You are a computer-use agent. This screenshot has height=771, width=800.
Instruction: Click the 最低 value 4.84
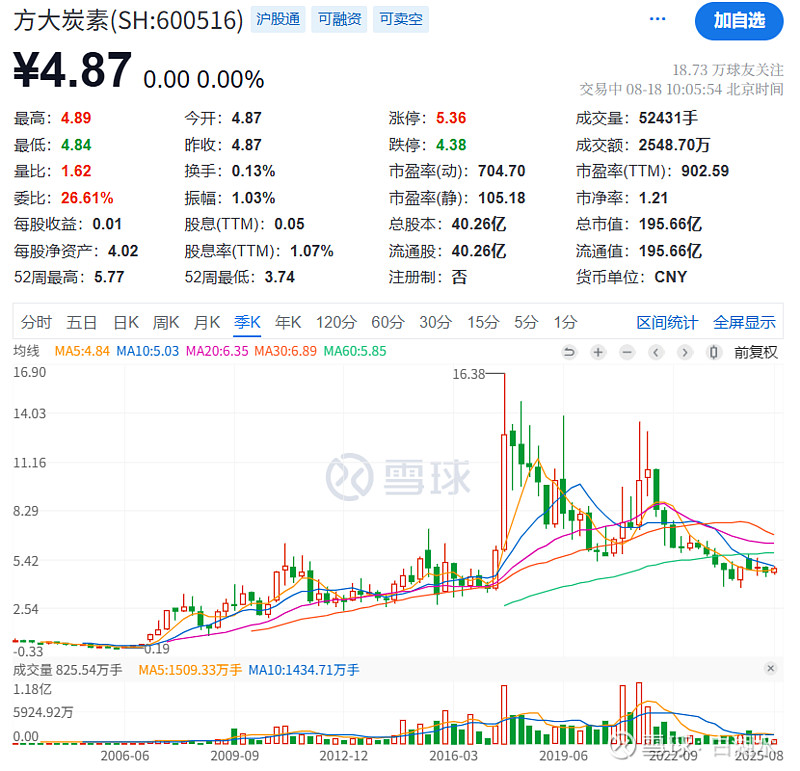click(x=76, y=145)
